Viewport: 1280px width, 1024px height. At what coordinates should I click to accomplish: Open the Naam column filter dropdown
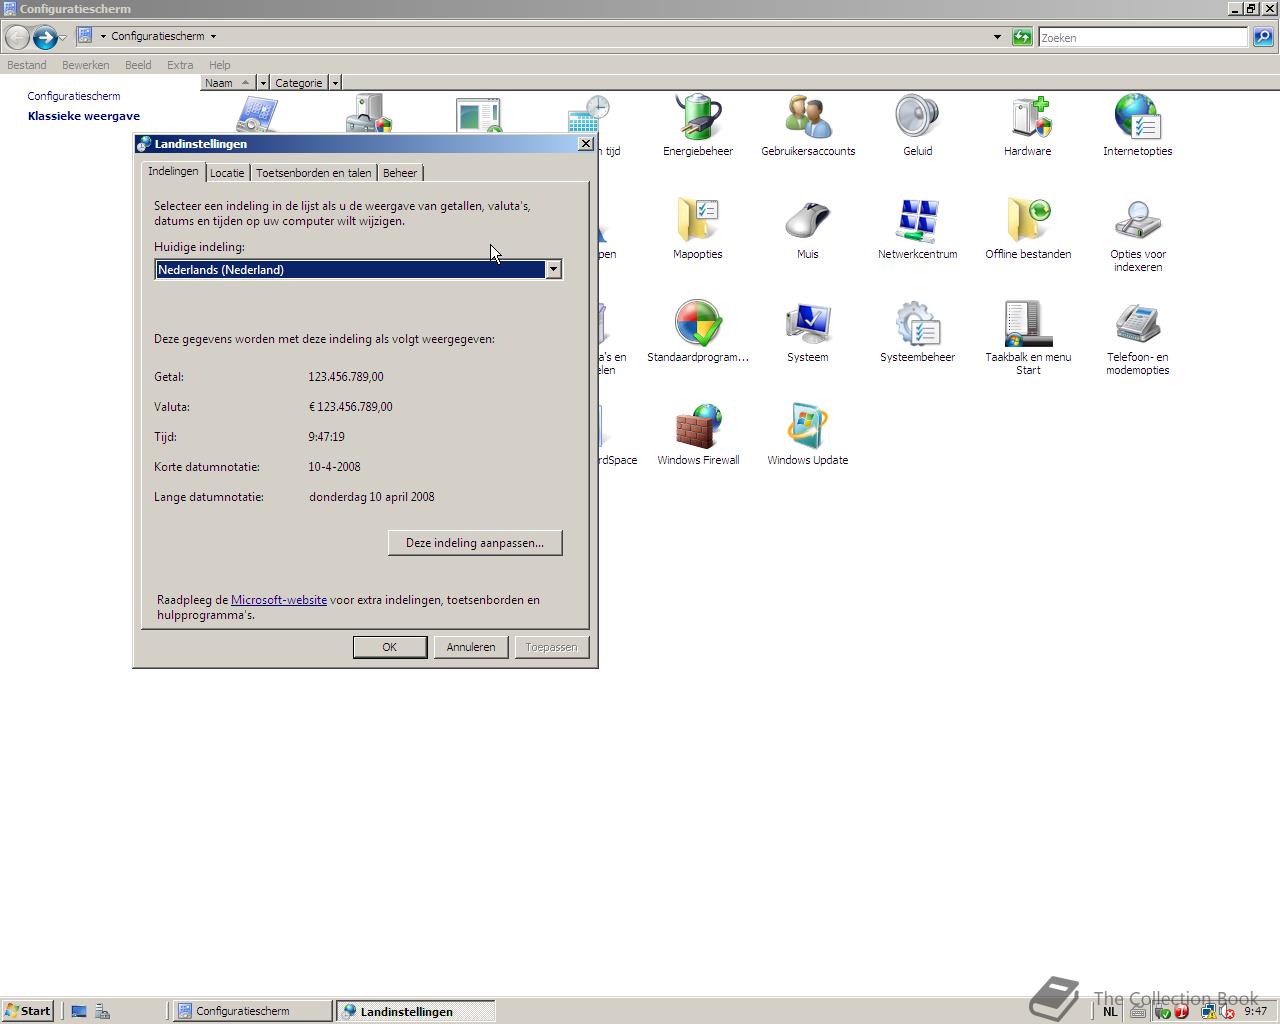[x=263, y=83]
